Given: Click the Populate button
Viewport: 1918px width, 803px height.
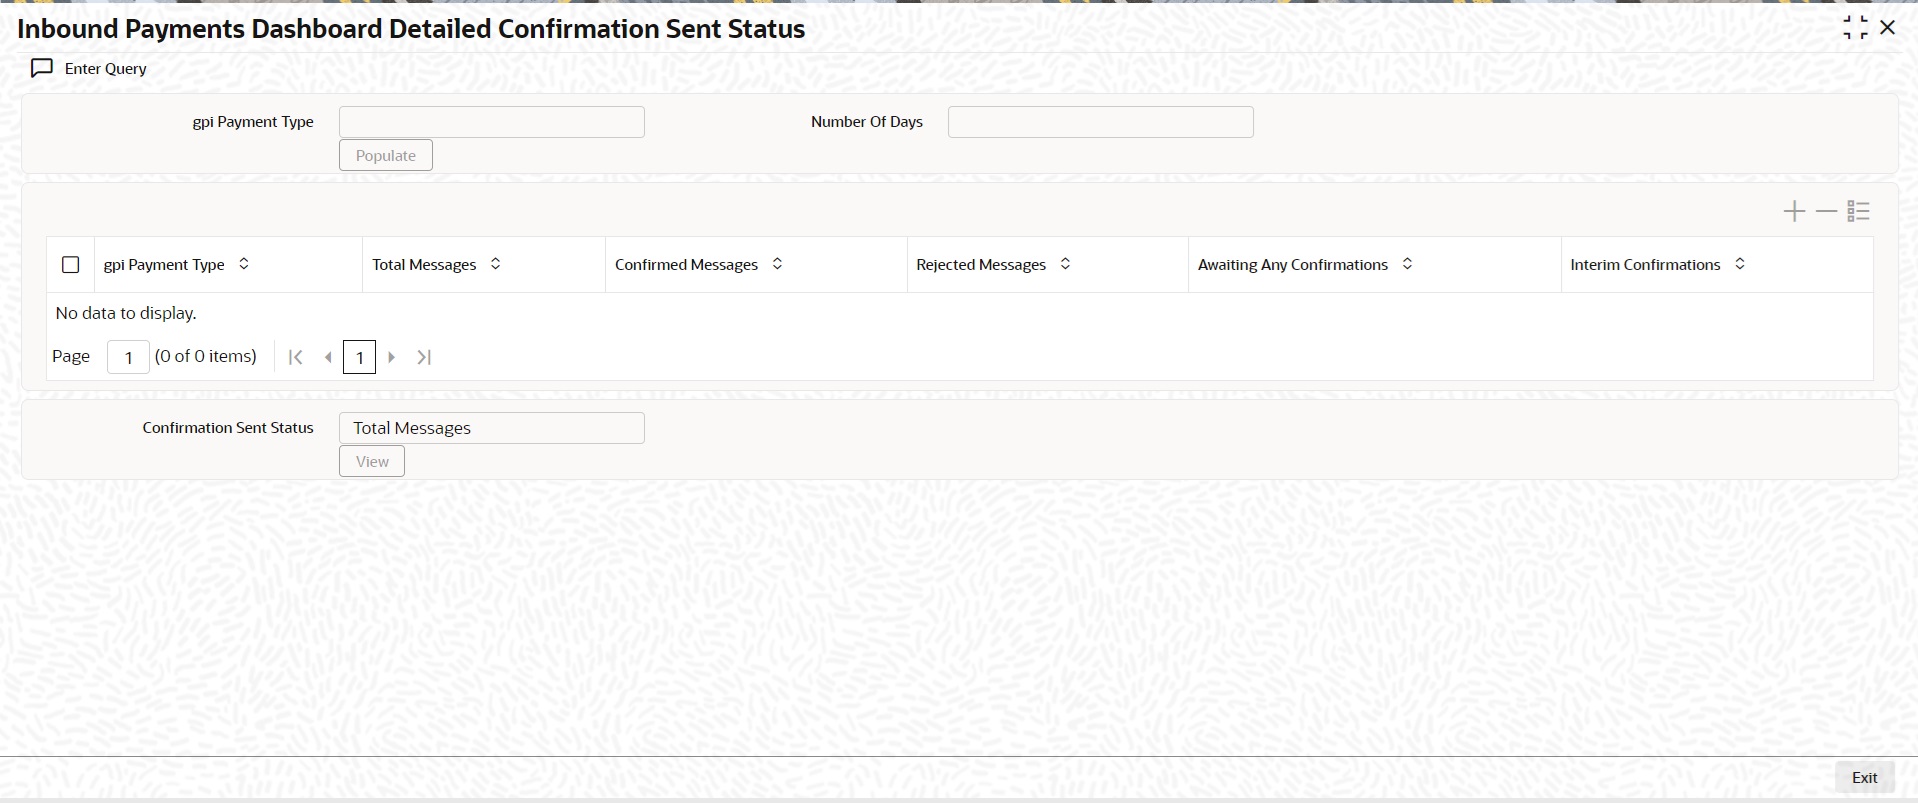Looking at the screenshot, I should click(x=386, y=155).
